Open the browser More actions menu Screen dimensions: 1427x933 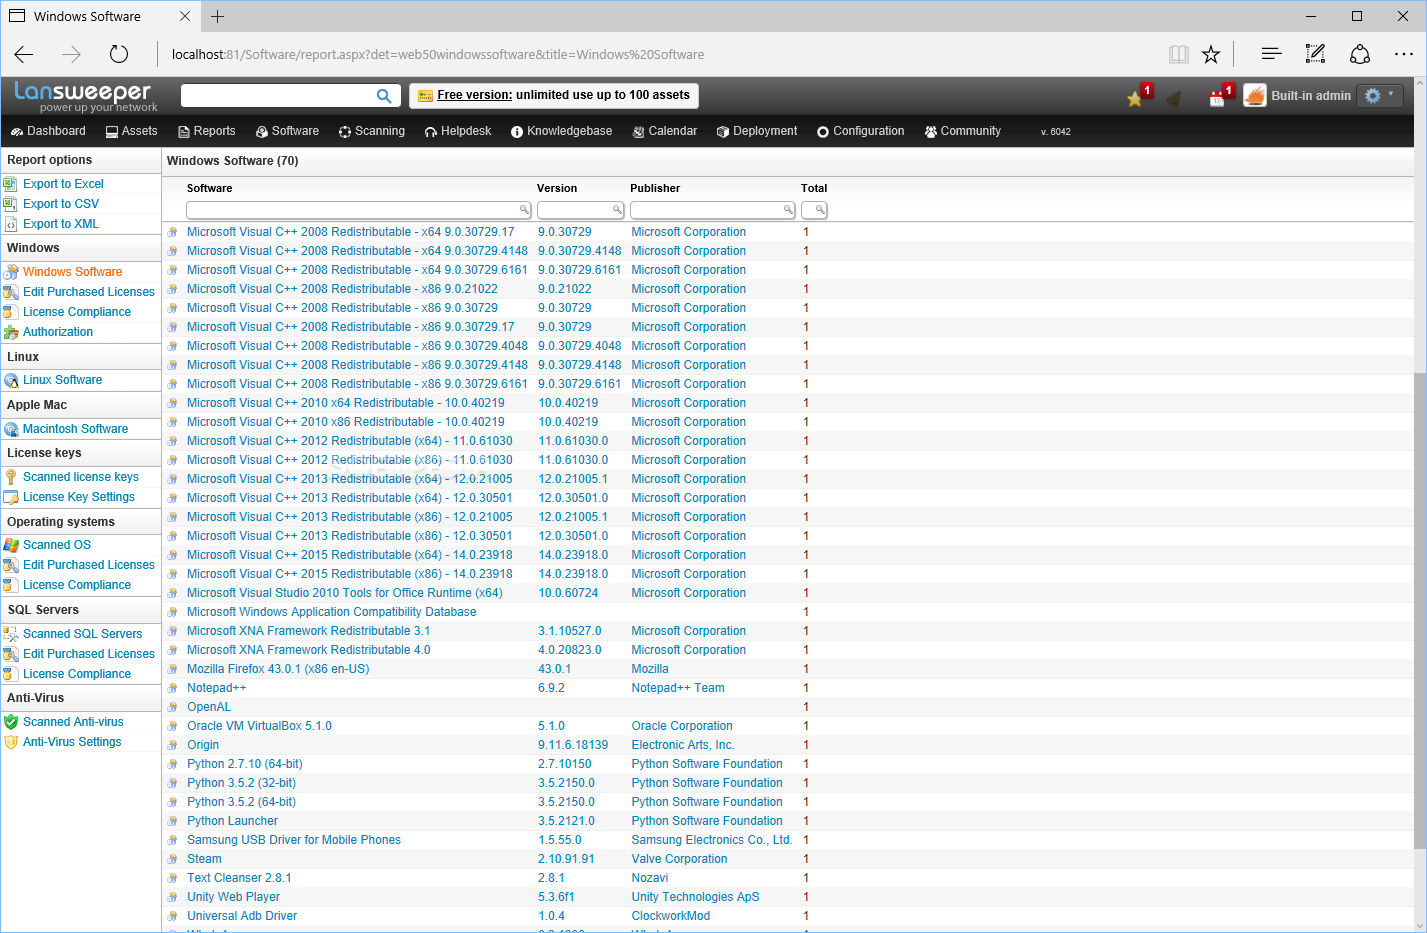[x=1403, y=54]
